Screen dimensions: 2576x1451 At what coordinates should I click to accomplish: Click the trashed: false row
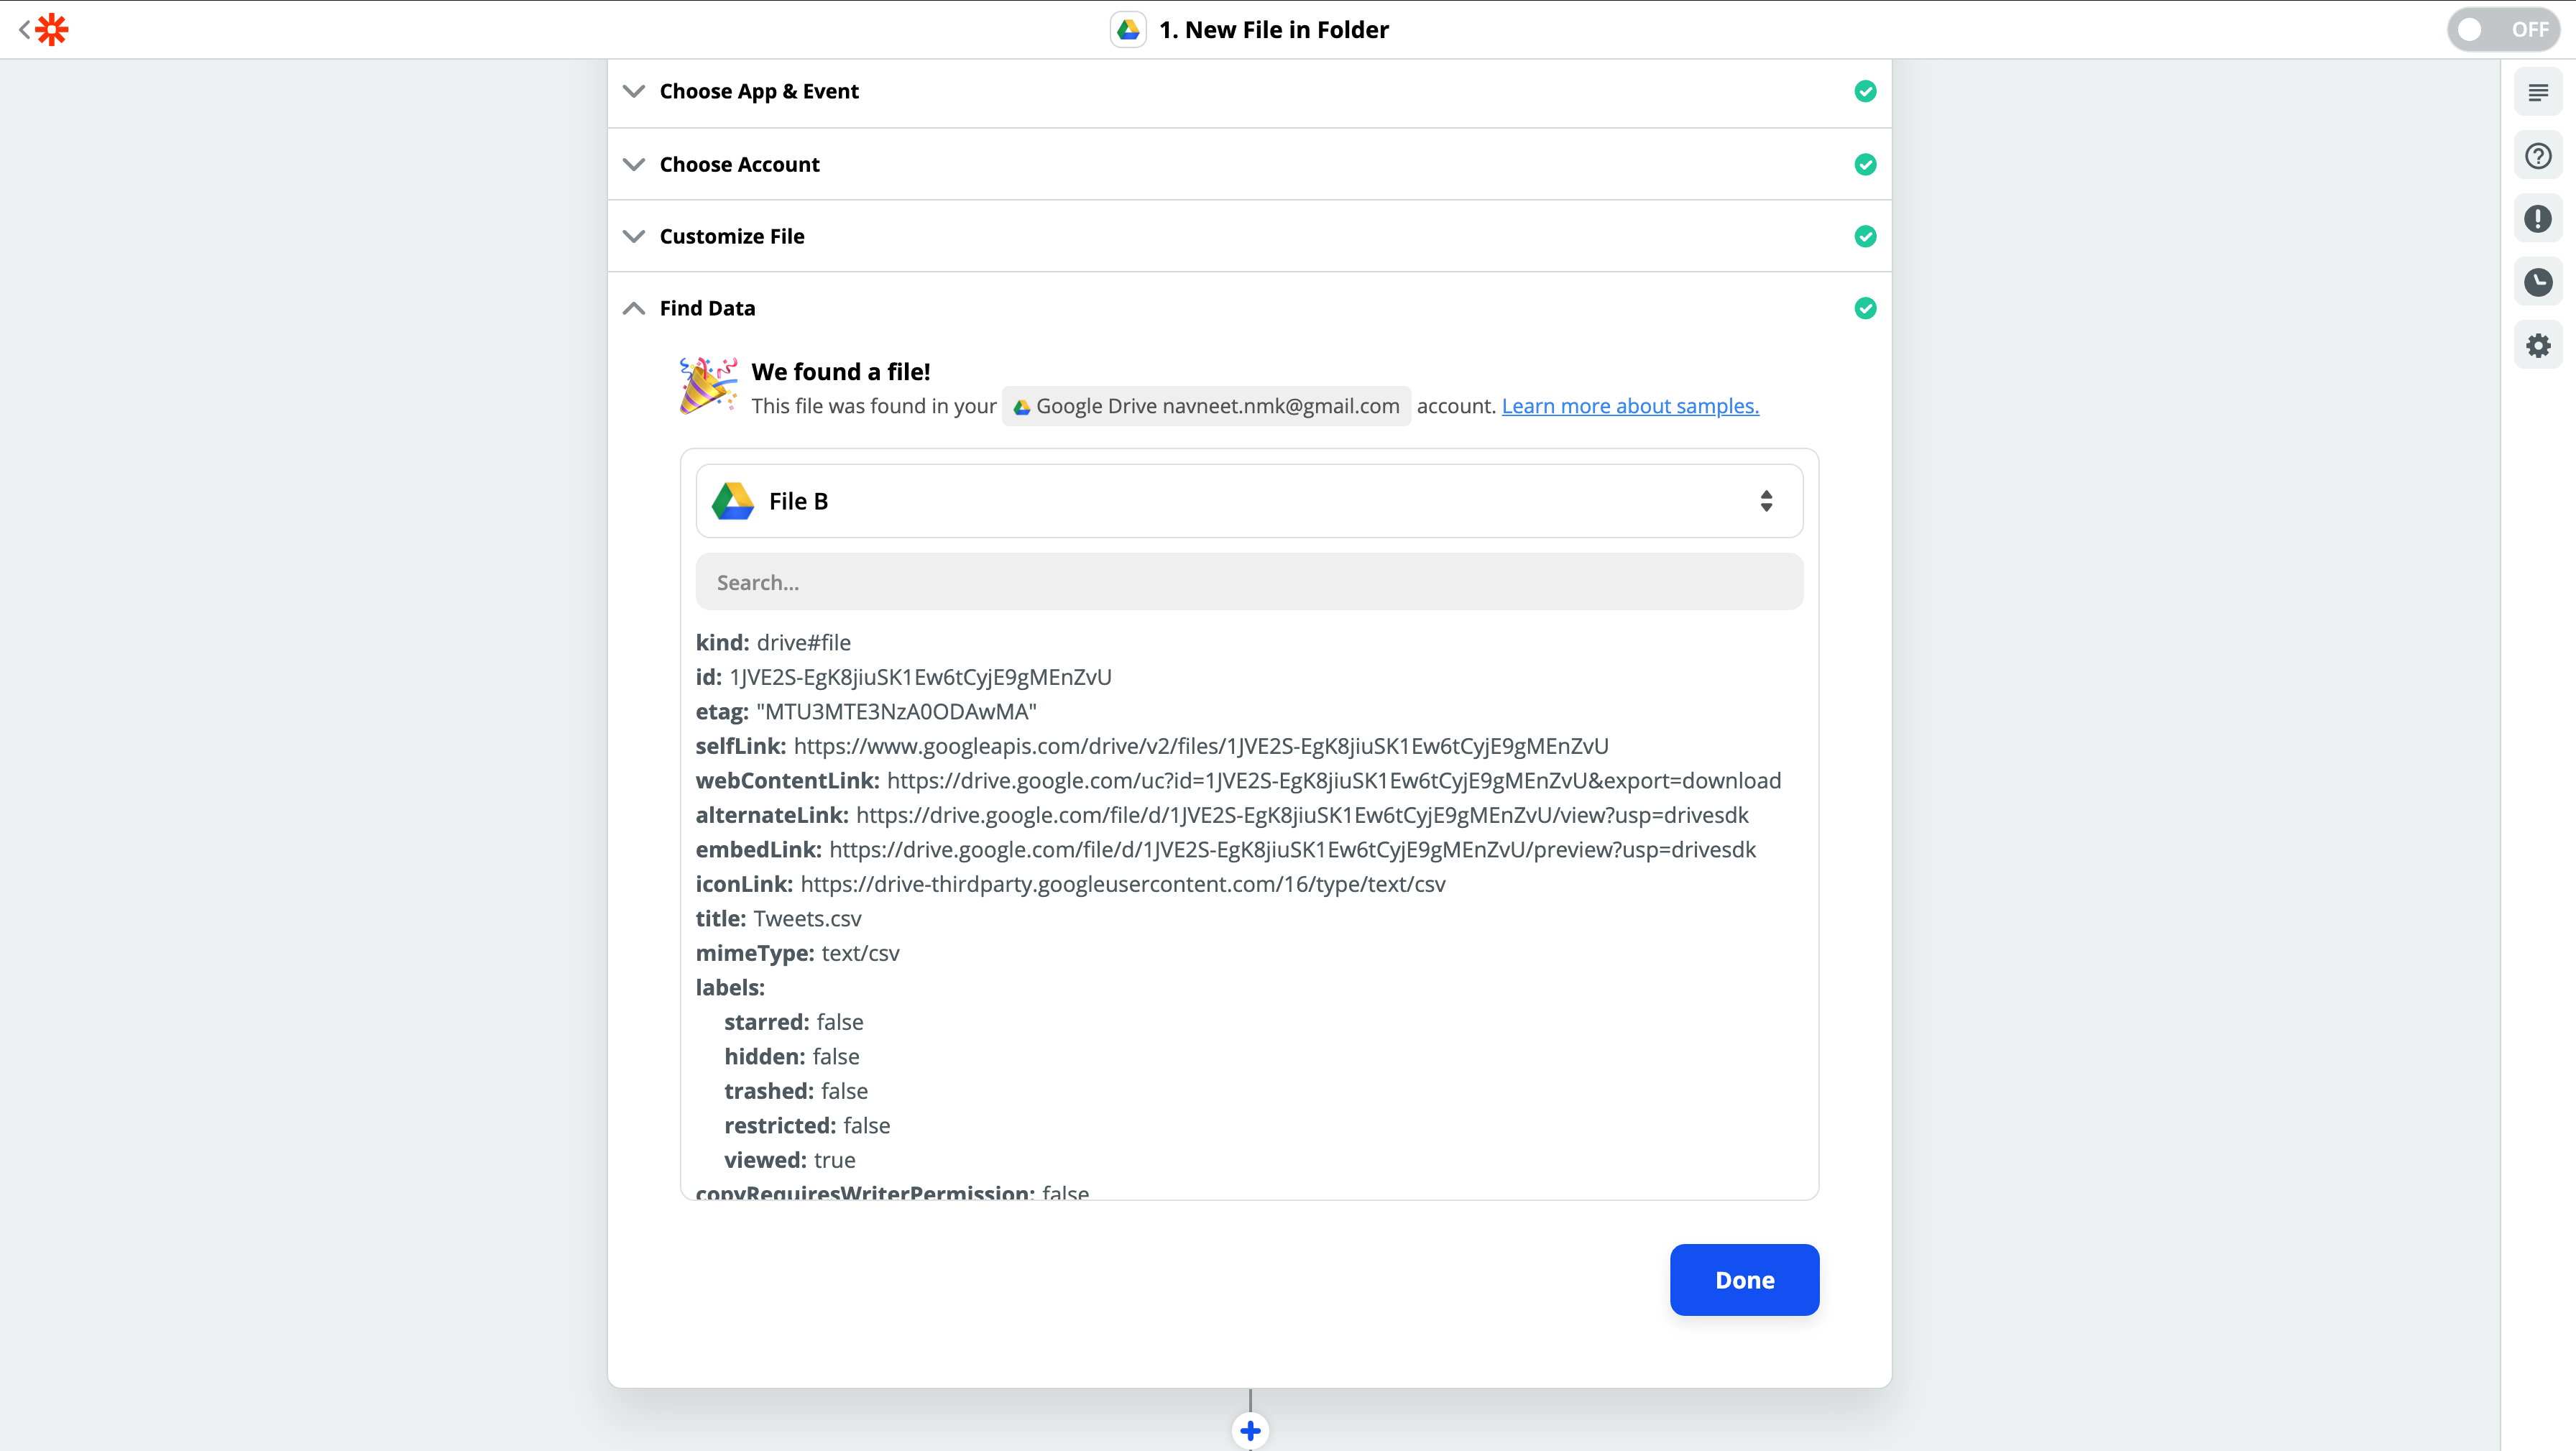tap(795, 1091)
